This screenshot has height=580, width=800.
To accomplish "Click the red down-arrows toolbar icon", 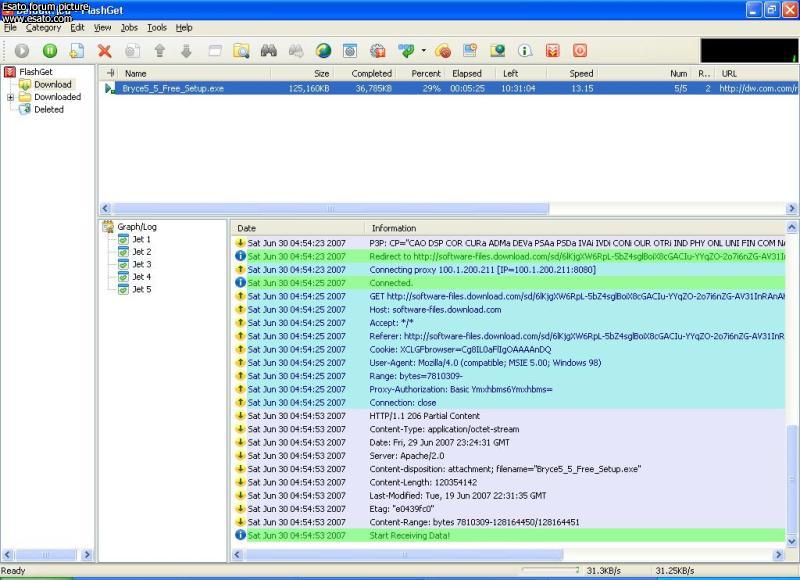I will tap(553, 51).
